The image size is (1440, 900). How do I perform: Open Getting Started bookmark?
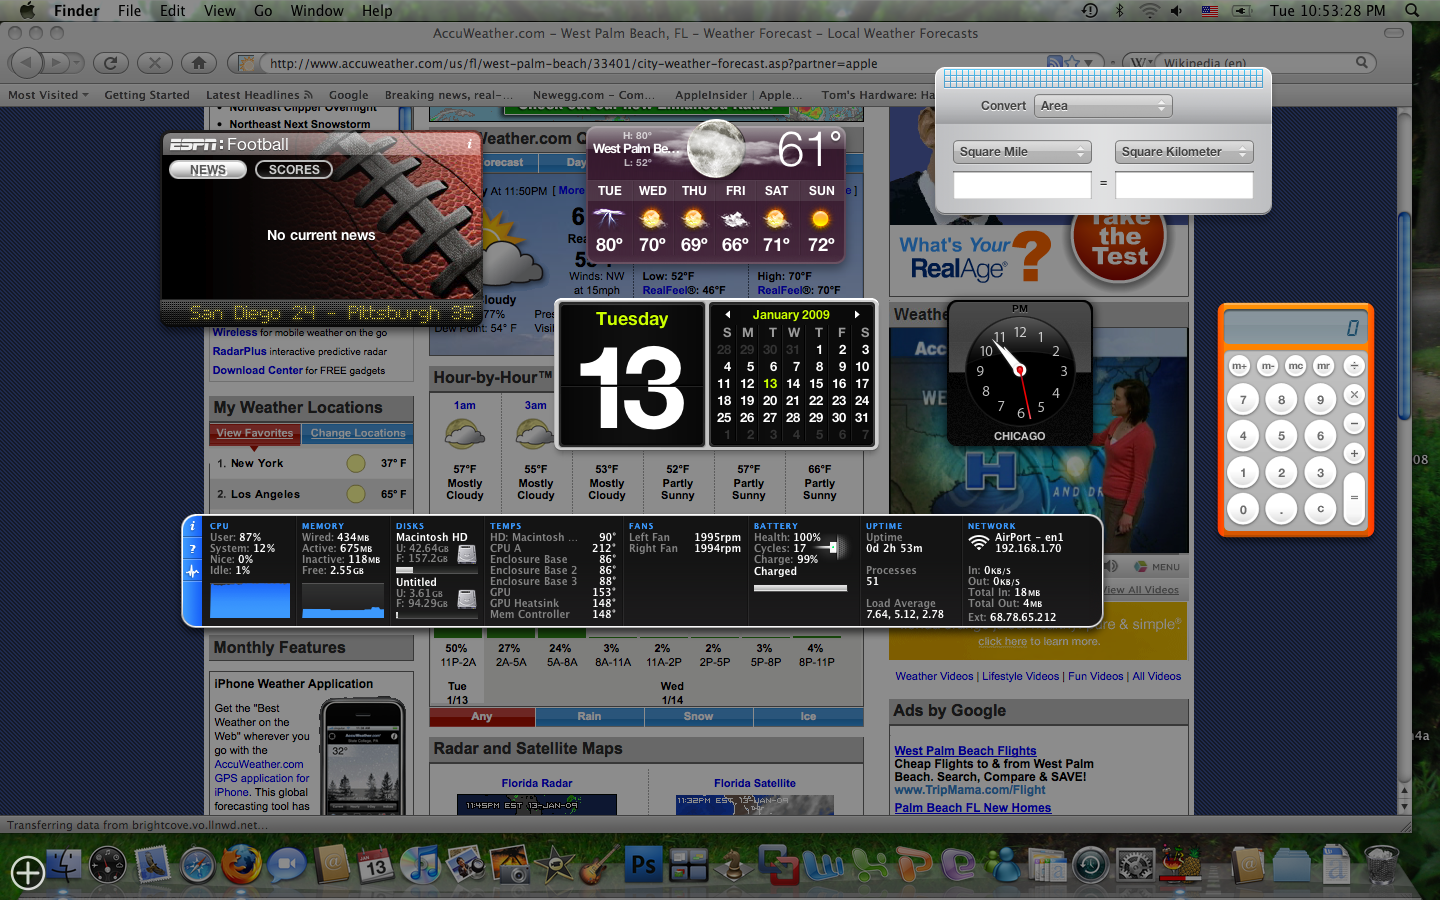coord(147,95)
